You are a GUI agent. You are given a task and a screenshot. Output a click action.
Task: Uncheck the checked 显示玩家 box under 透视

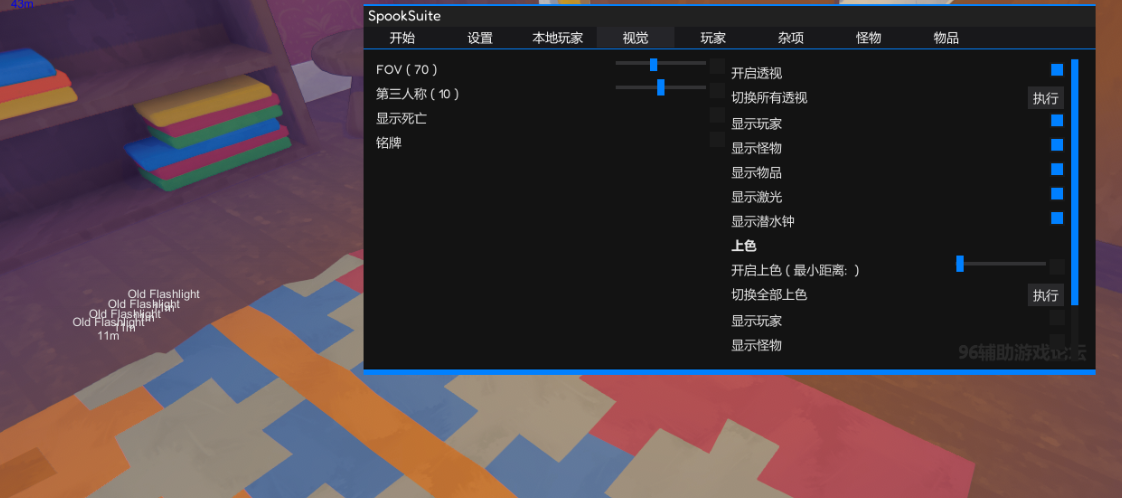pyautogui.click(x=1057, y=120)
